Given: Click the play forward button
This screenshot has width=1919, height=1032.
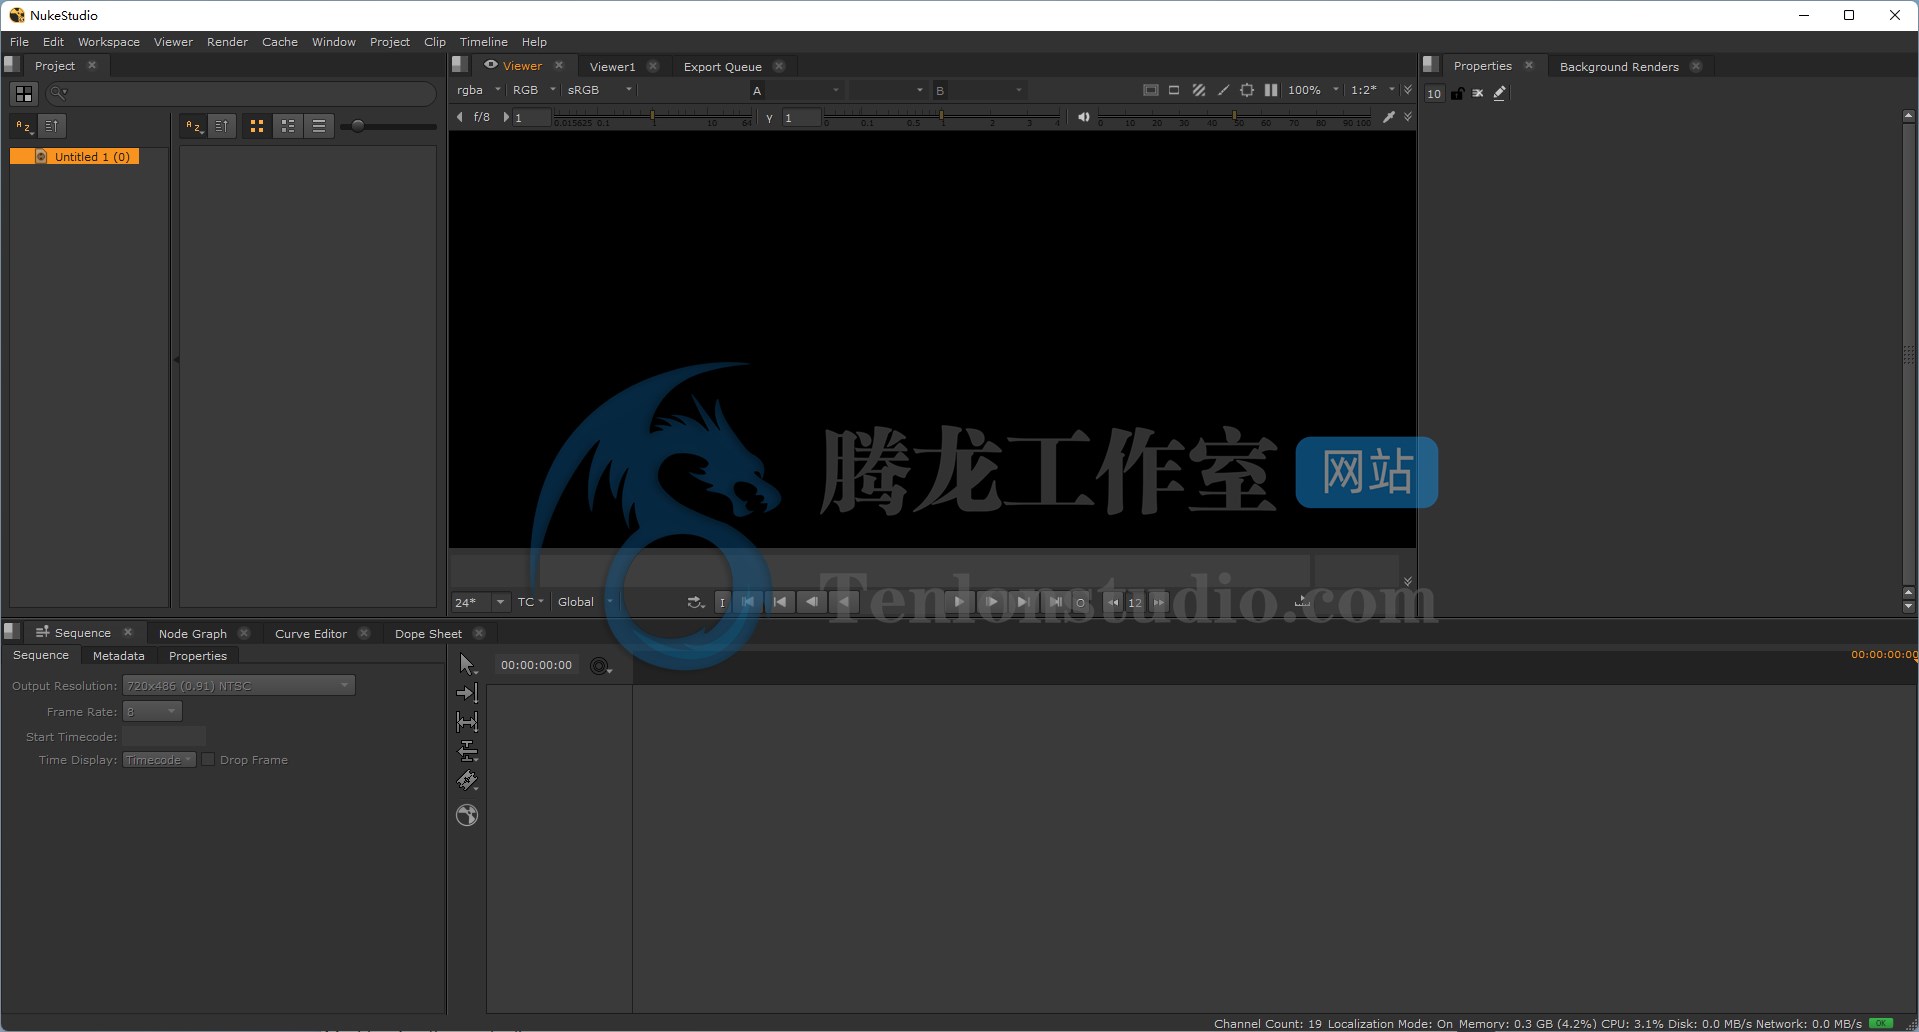Looking at the screenshot, I should pos(958,602).
